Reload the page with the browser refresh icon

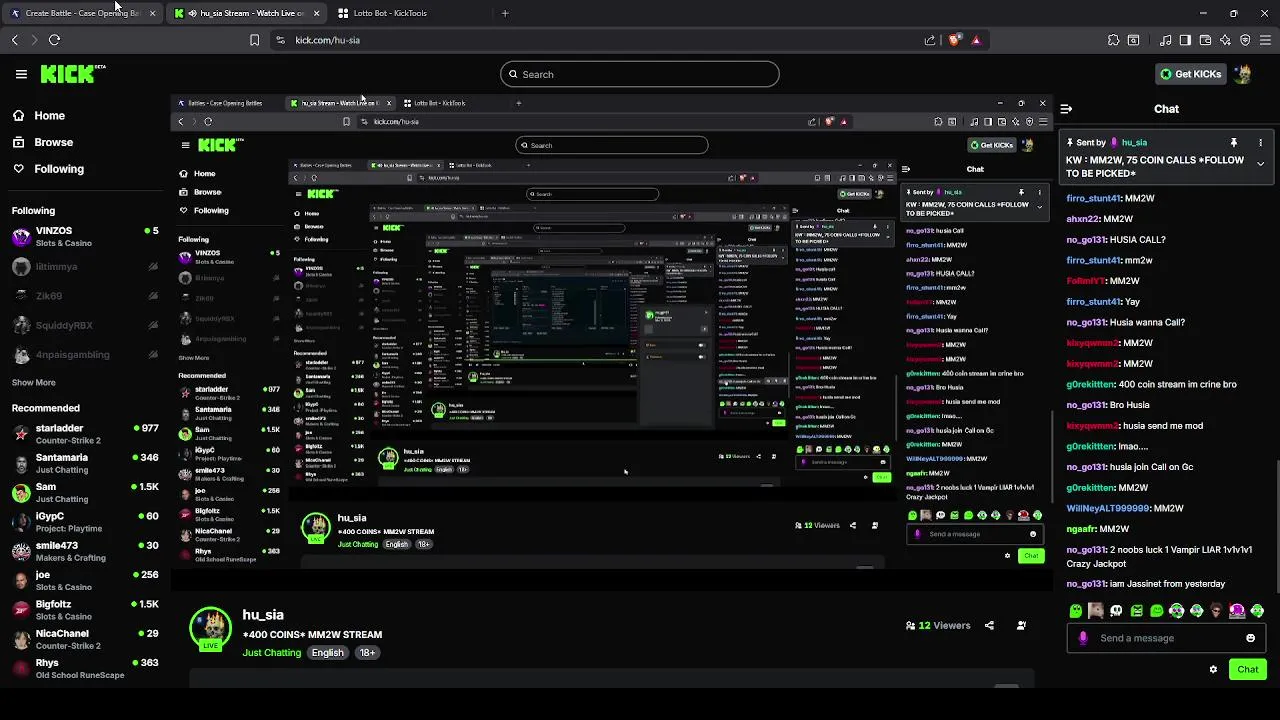click(x=55, y=40)
